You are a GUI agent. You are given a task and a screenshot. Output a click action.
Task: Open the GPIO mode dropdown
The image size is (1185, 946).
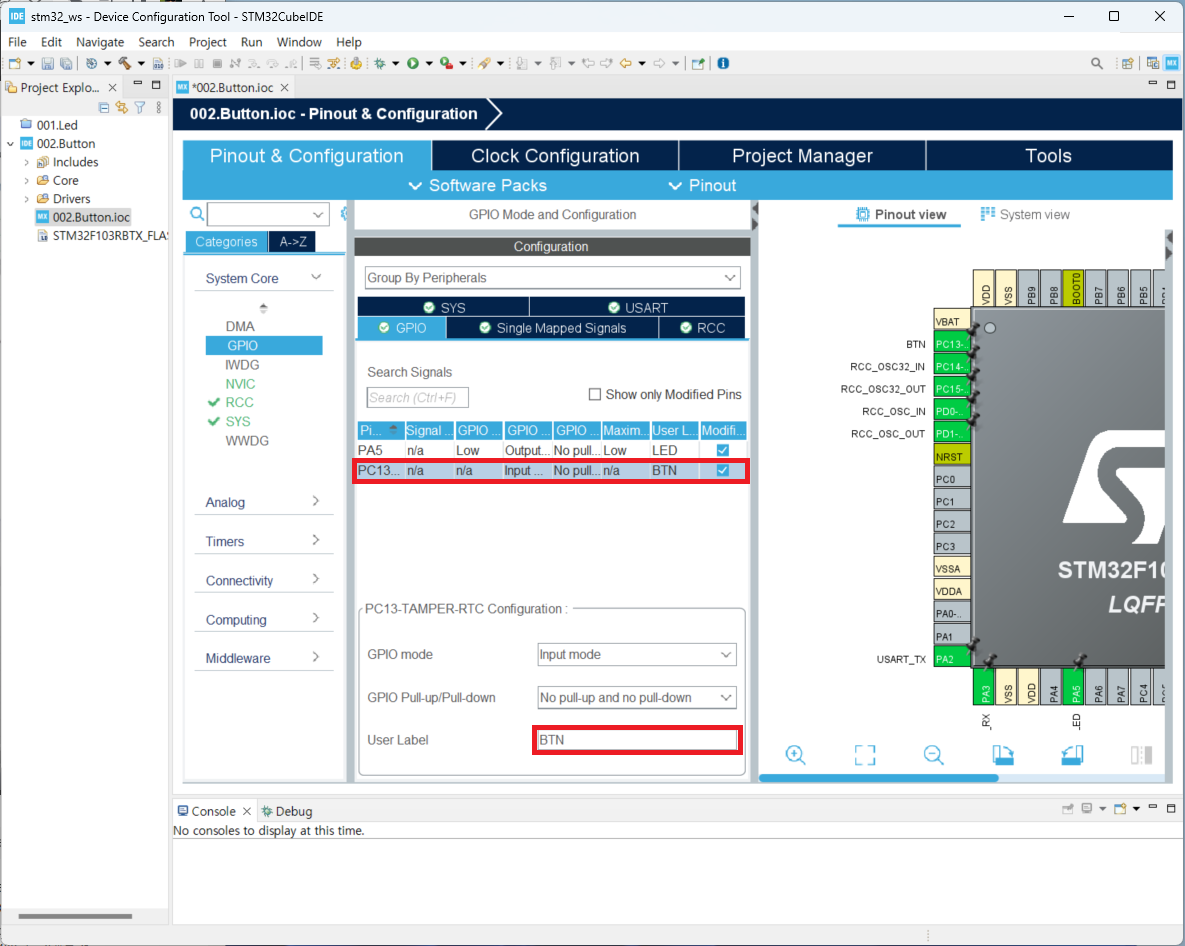coord(636,654)
